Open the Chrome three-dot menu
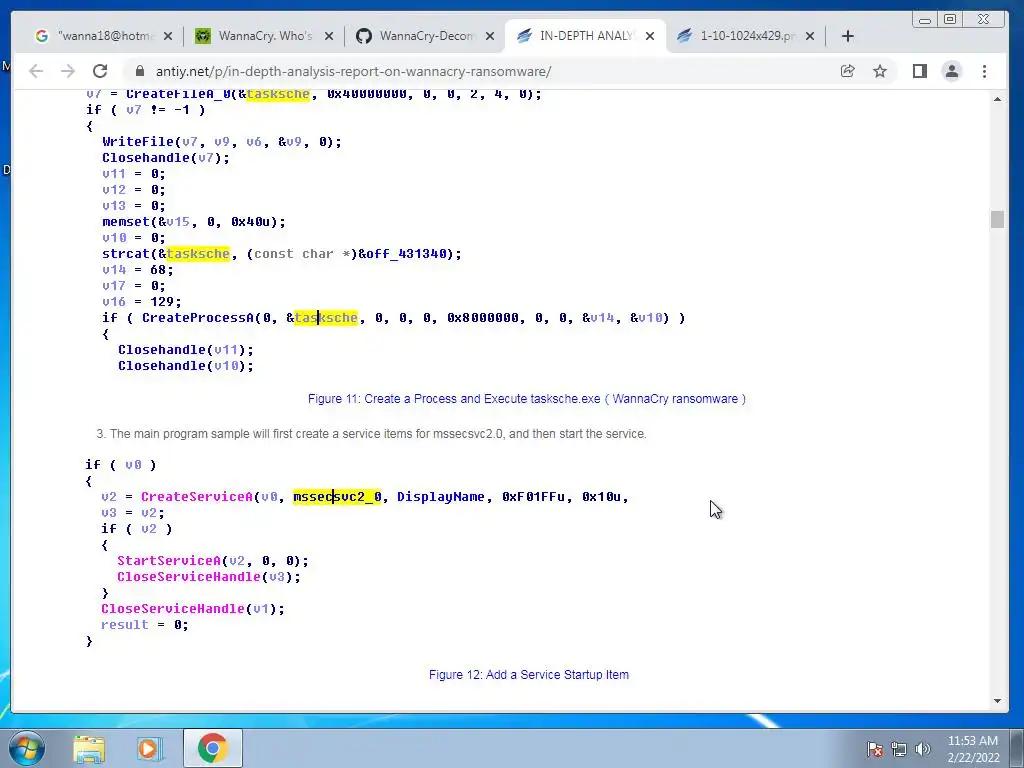The image size is (1024, 768). pyautogui.click(x=984, y=71)
